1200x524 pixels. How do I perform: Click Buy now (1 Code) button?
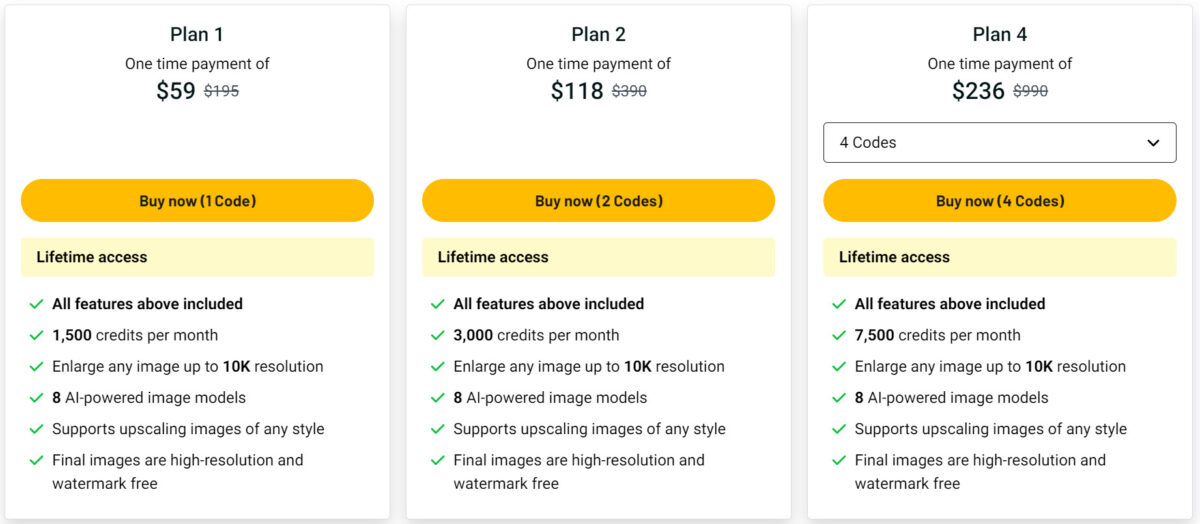click(197, 201)
